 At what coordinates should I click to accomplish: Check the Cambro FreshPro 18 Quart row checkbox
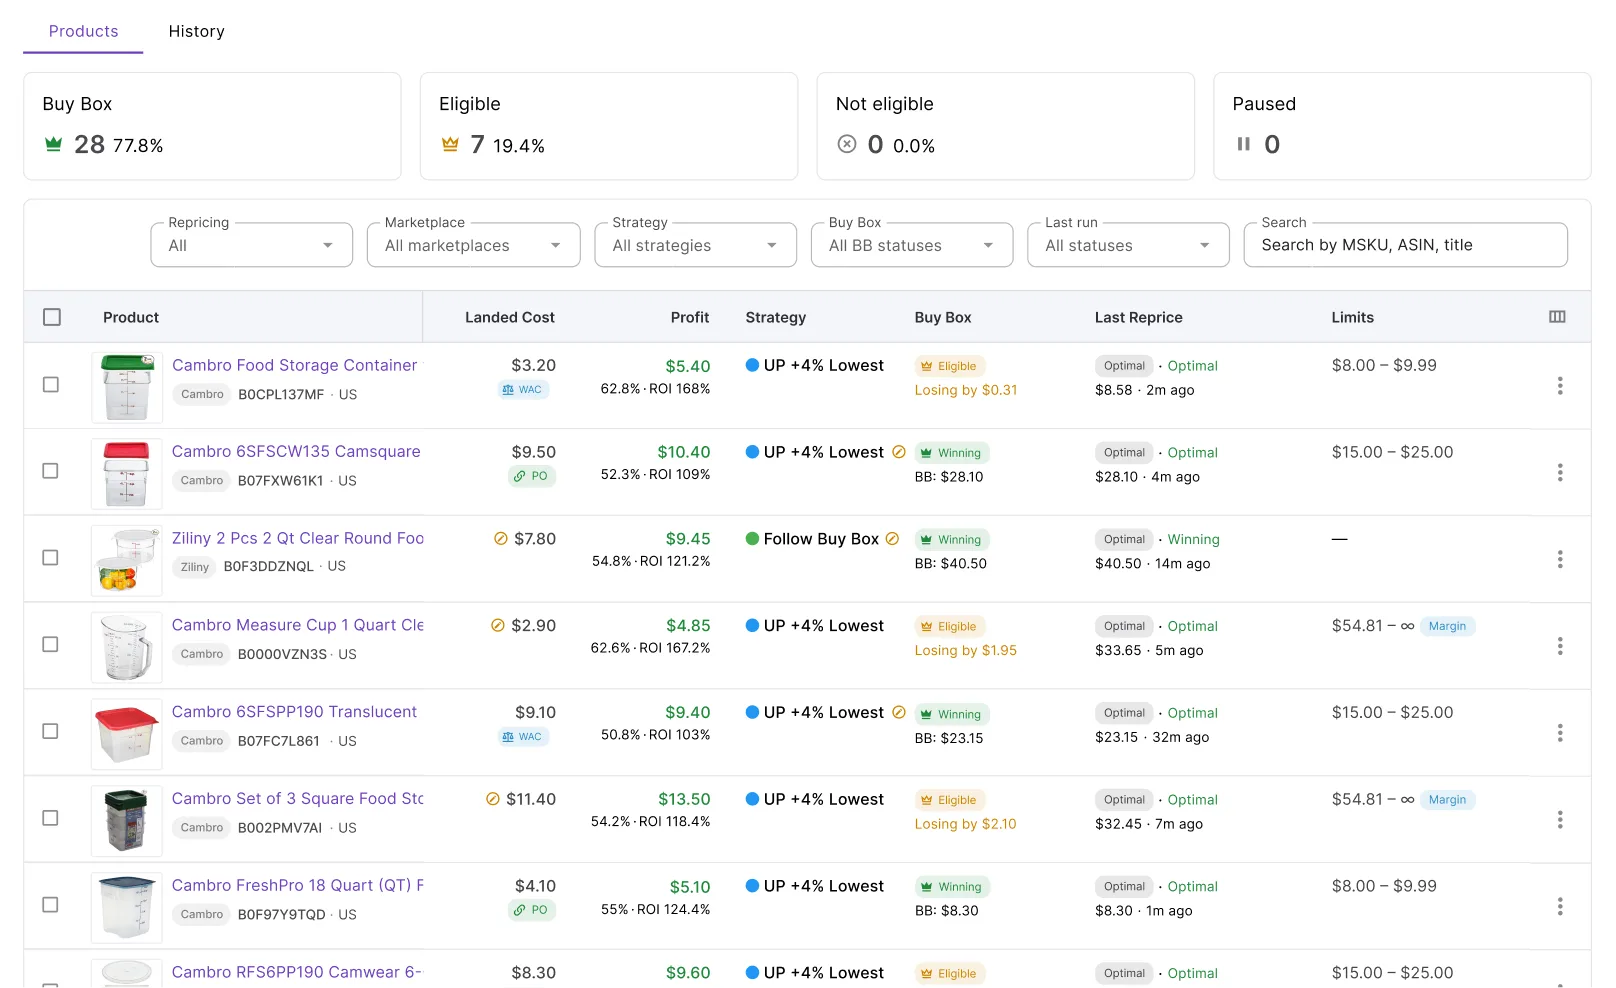[51, 905]
